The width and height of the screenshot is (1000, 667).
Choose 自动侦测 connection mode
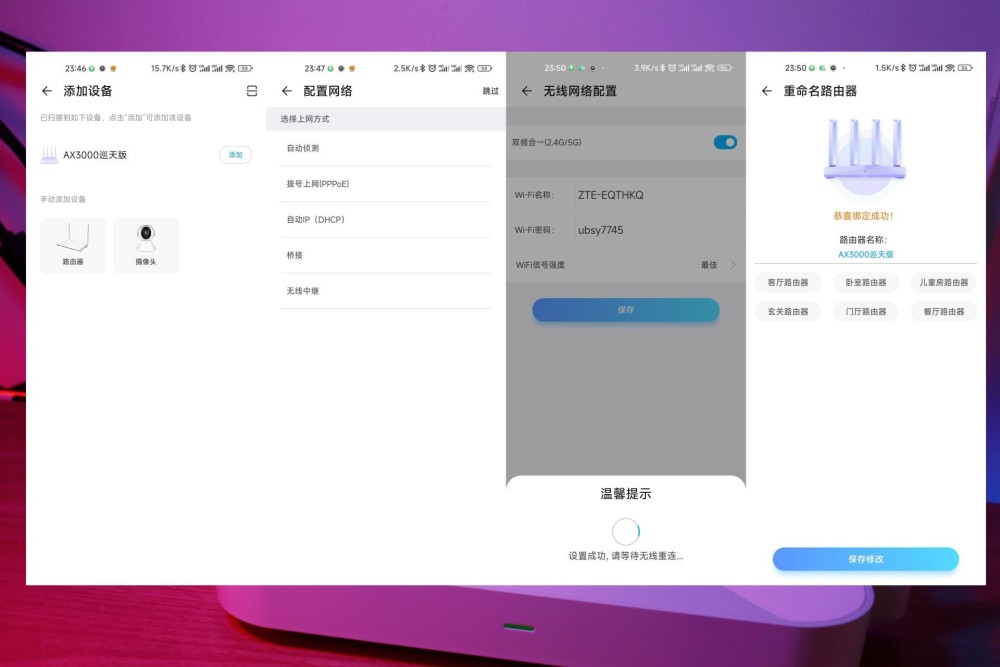click(386, 148)
